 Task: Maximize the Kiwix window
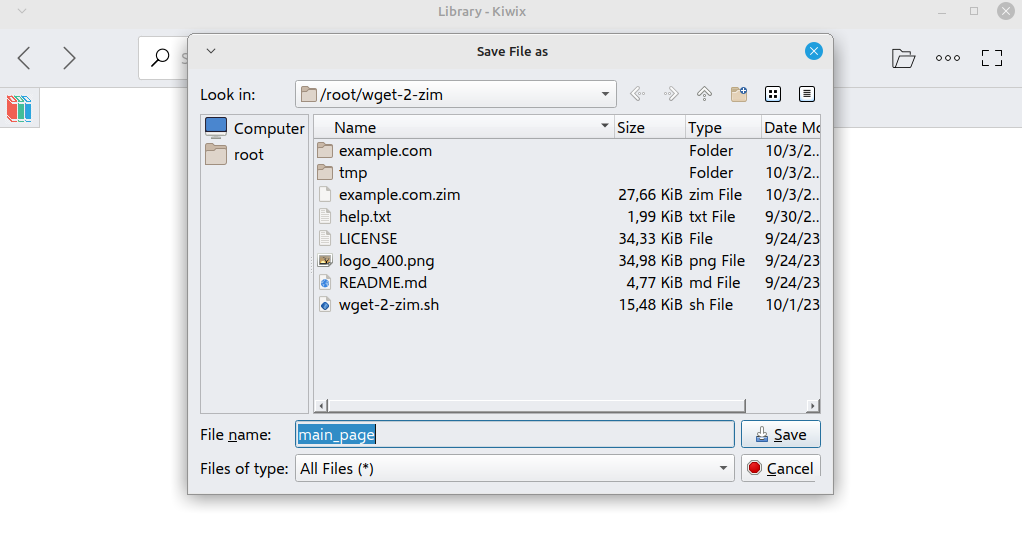point(974,11)
